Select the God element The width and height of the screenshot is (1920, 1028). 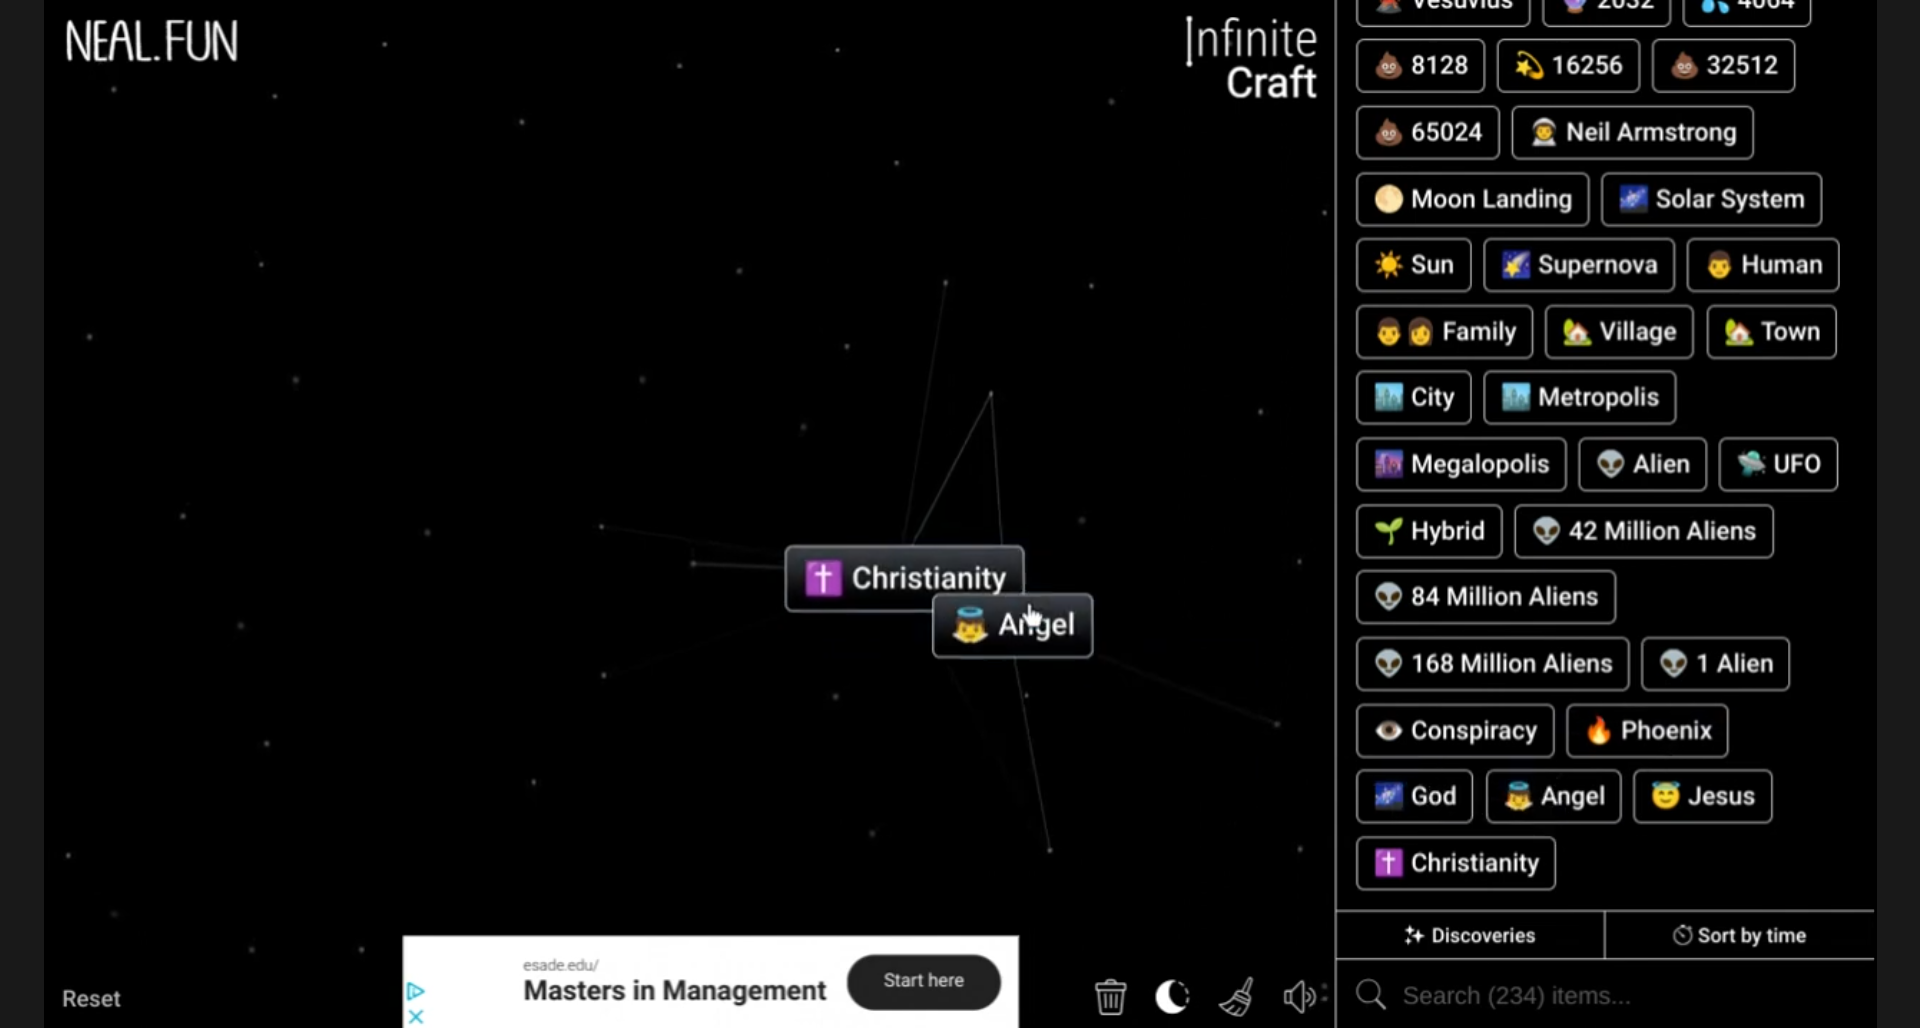(1415, 797)
